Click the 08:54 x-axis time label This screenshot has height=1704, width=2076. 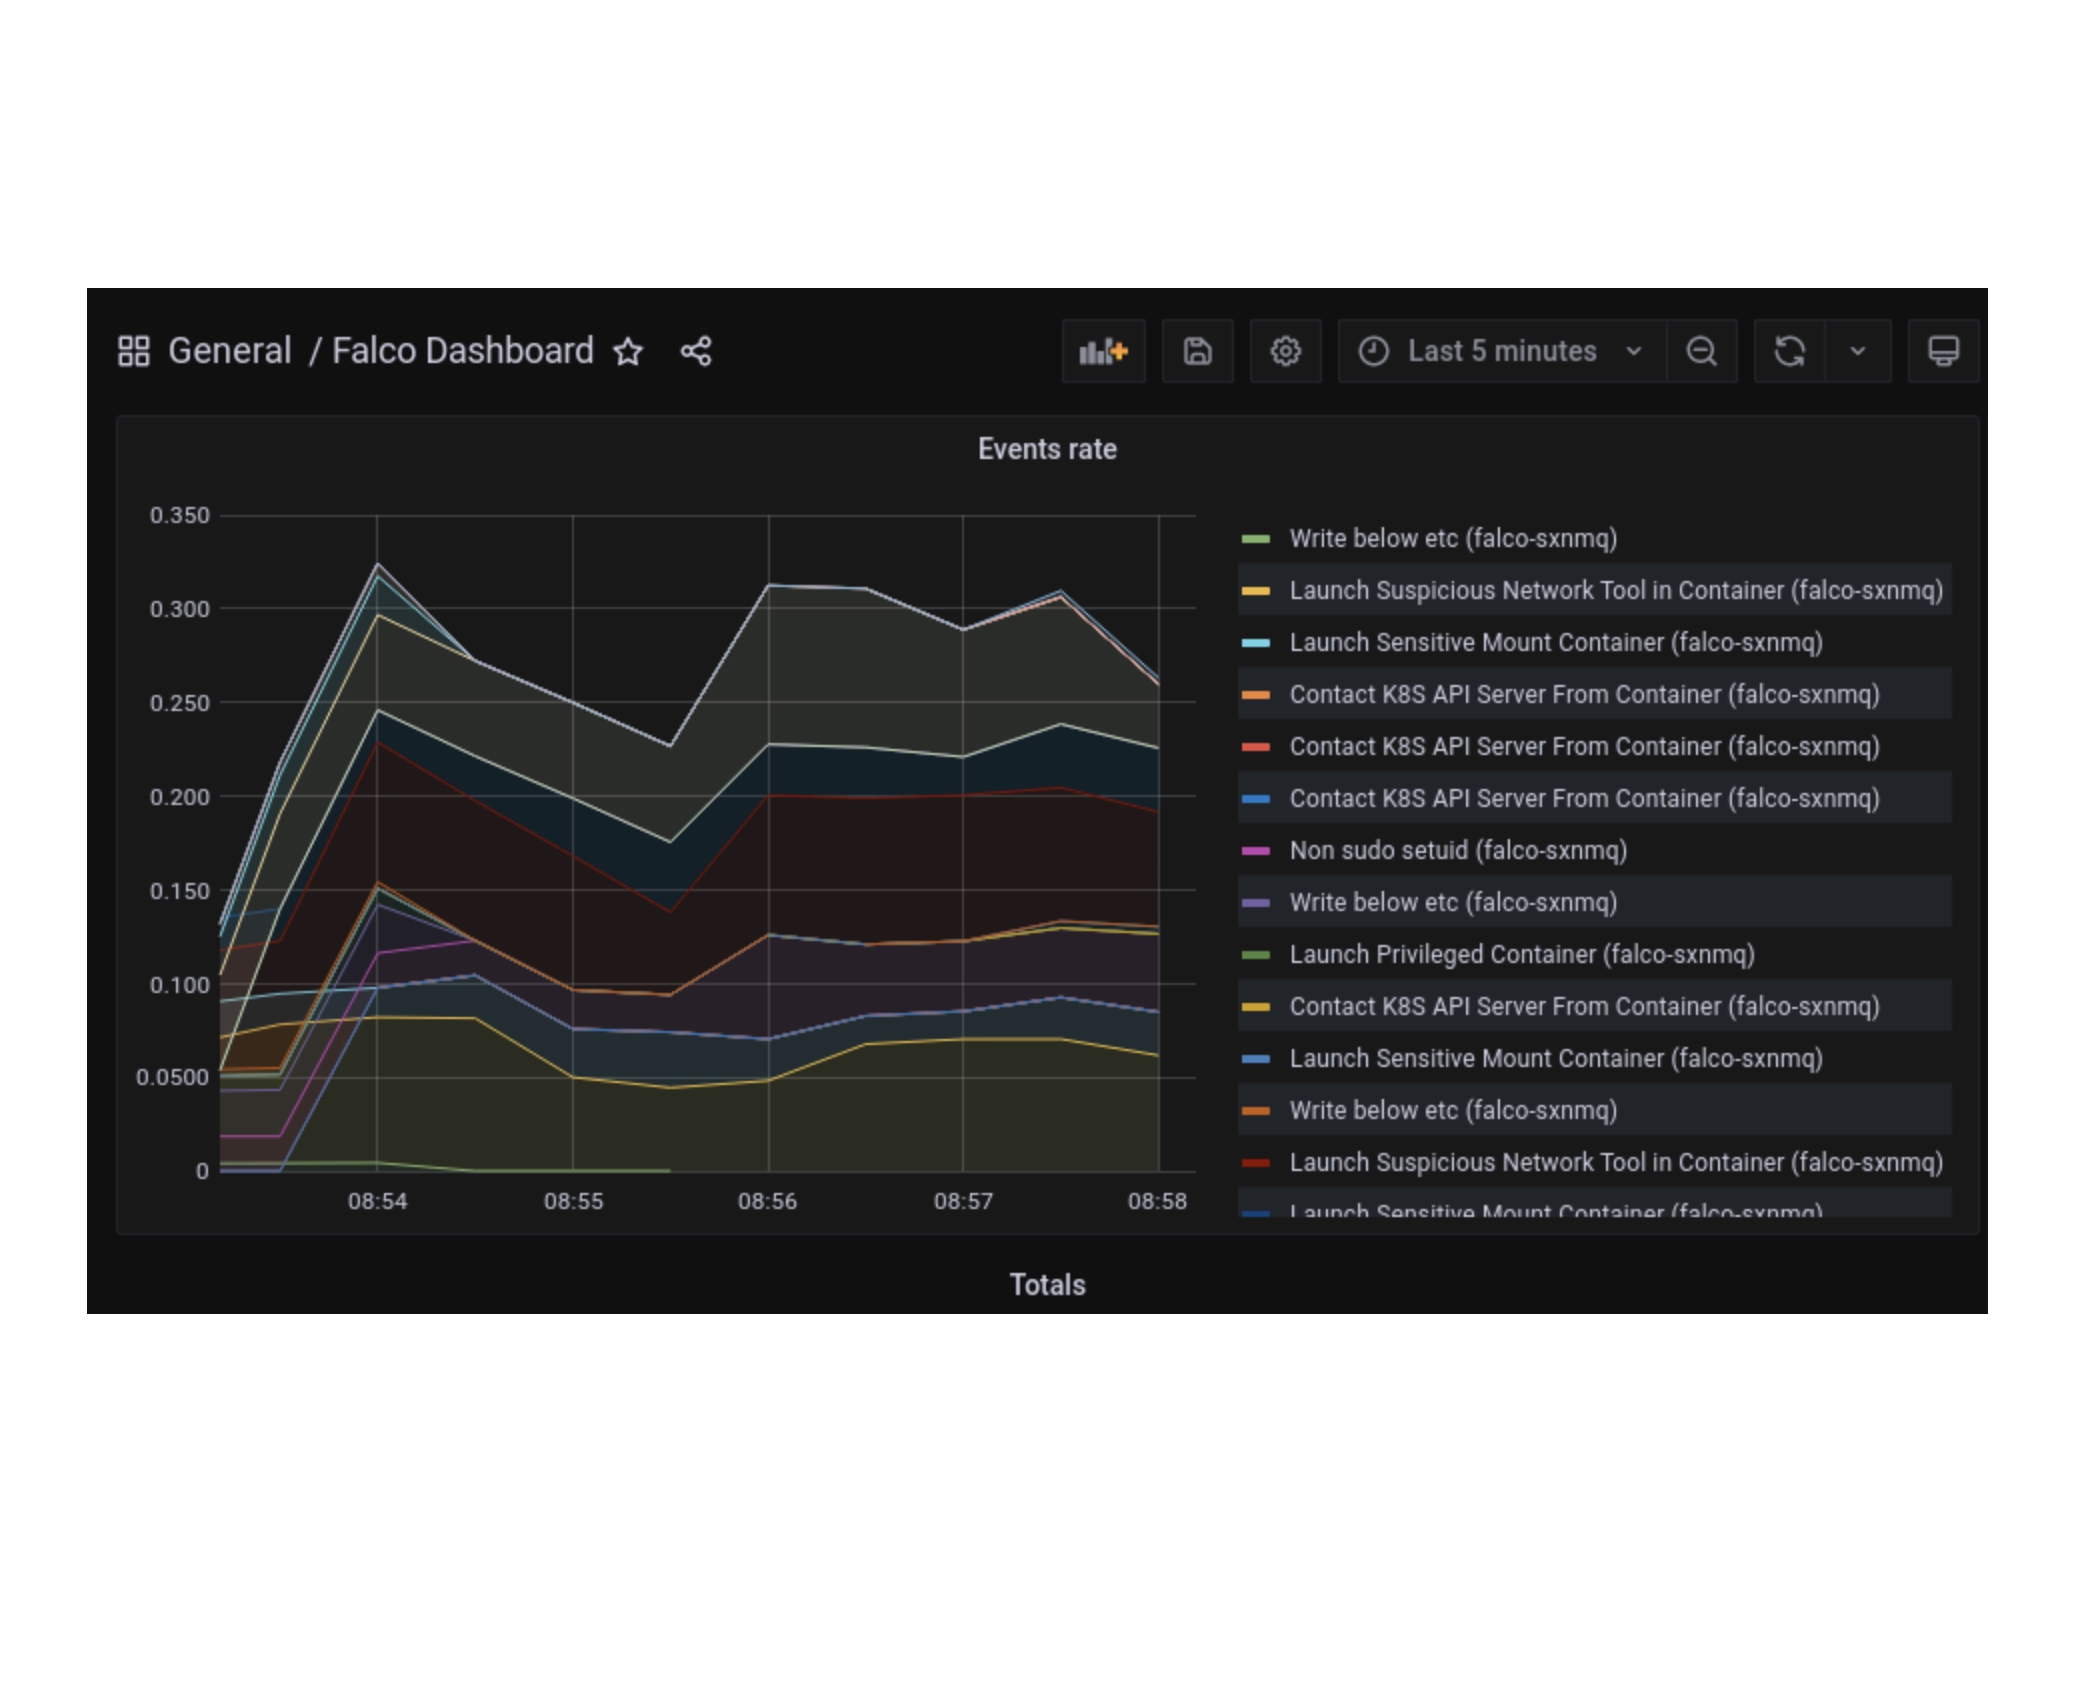(x=377, y=1201)
